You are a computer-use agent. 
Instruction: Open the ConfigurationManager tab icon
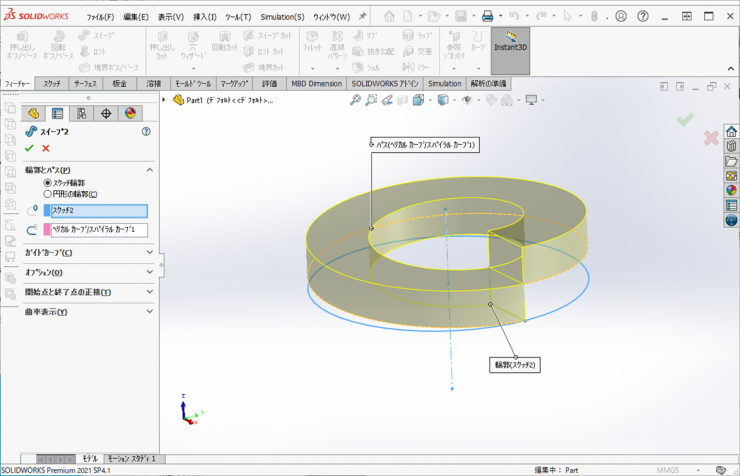pos(81,113)
